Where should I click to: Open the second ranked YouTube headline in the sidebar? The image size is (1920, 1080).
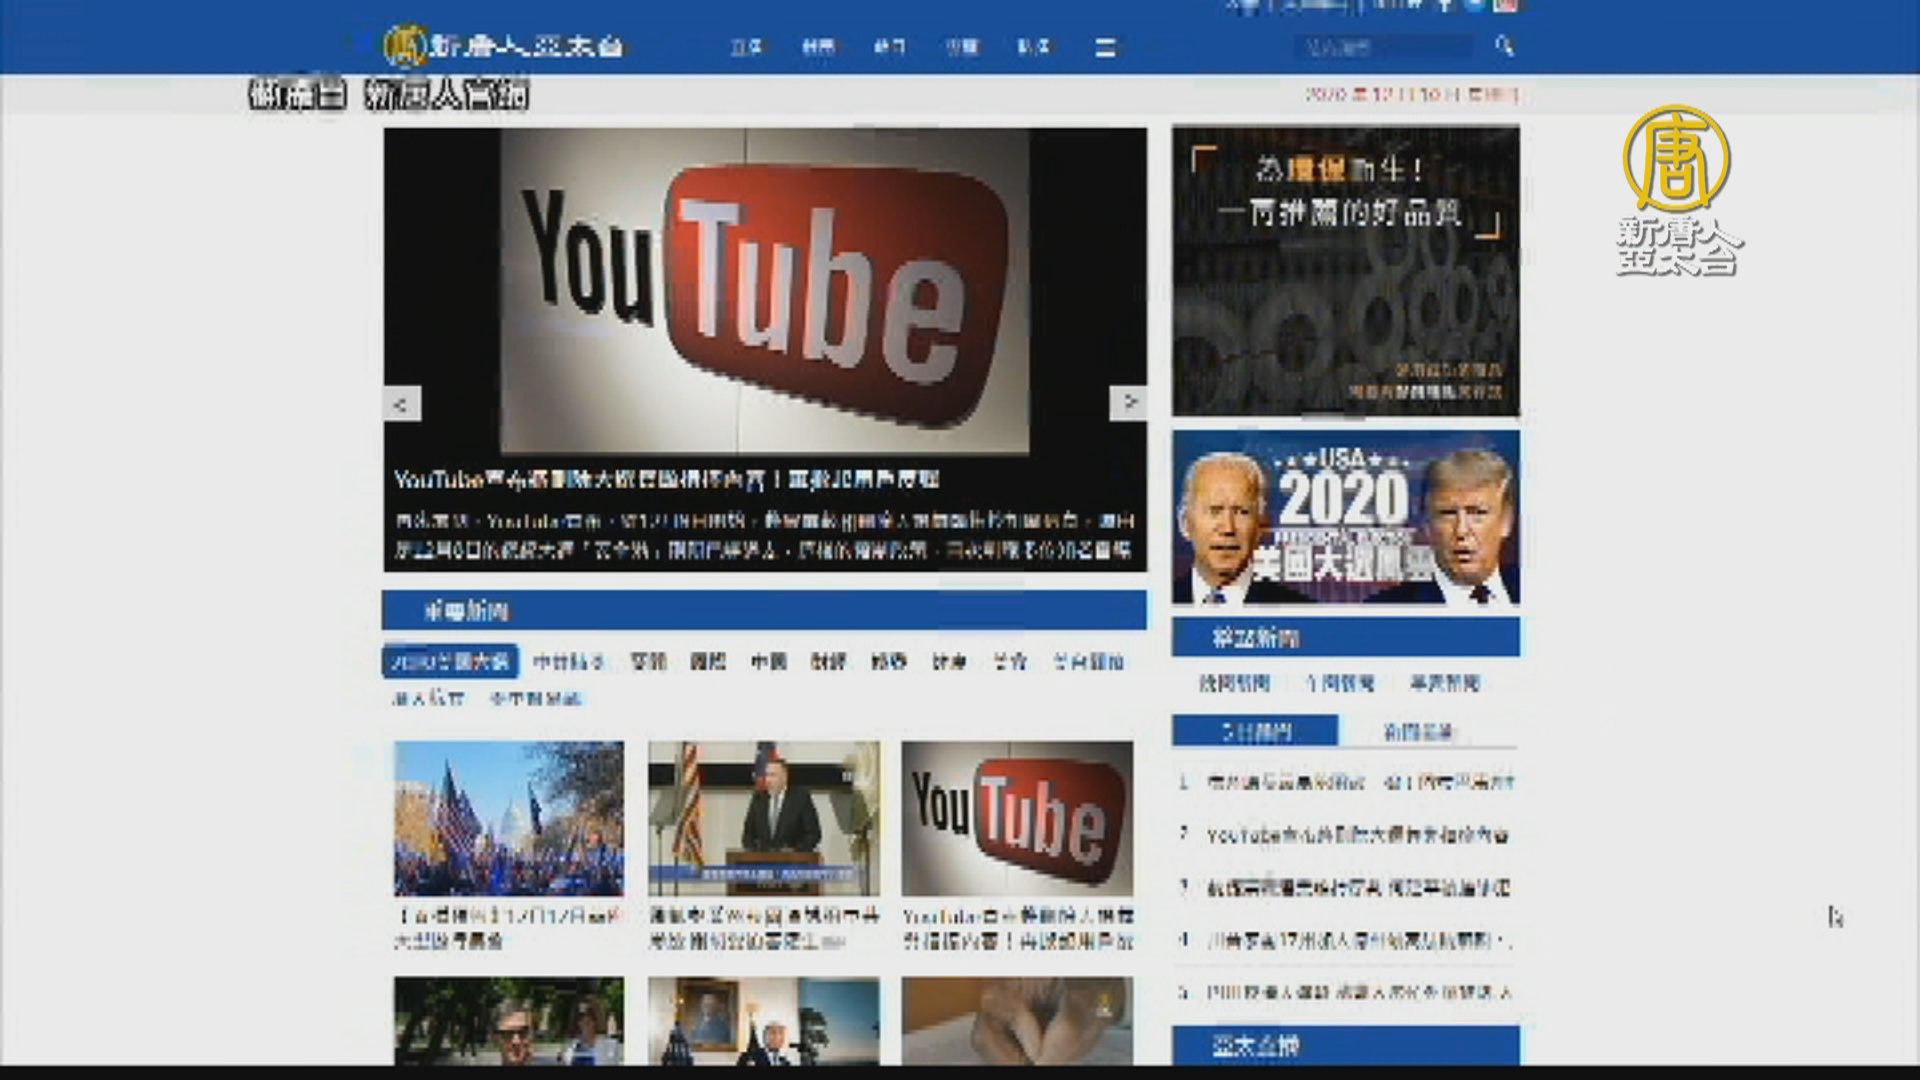click(1356, 836)
